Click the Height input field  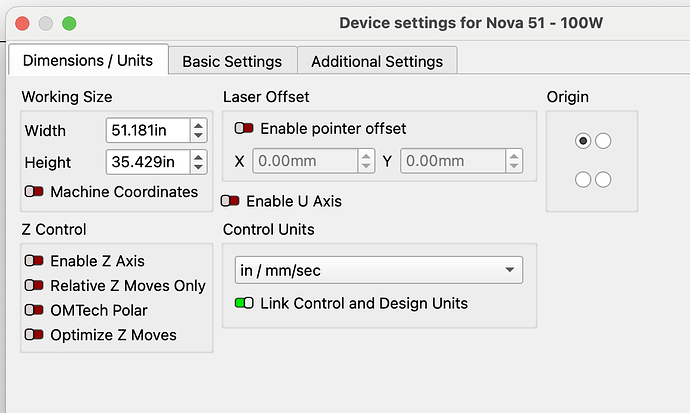(148, 162)
